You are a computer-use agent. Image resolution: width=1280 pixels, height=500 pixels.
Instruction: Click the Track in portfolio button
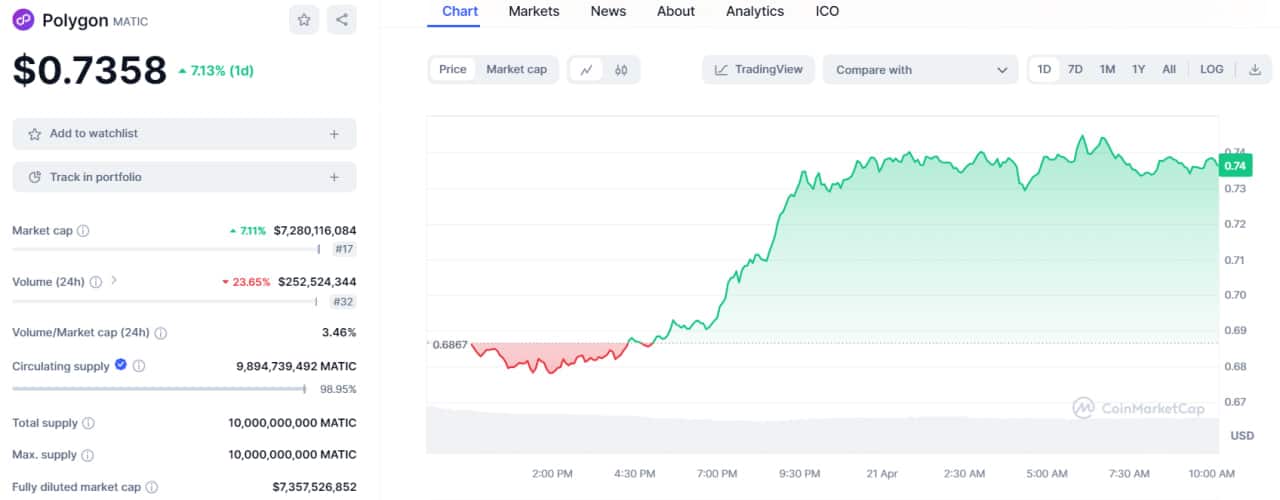click(184, 177)
